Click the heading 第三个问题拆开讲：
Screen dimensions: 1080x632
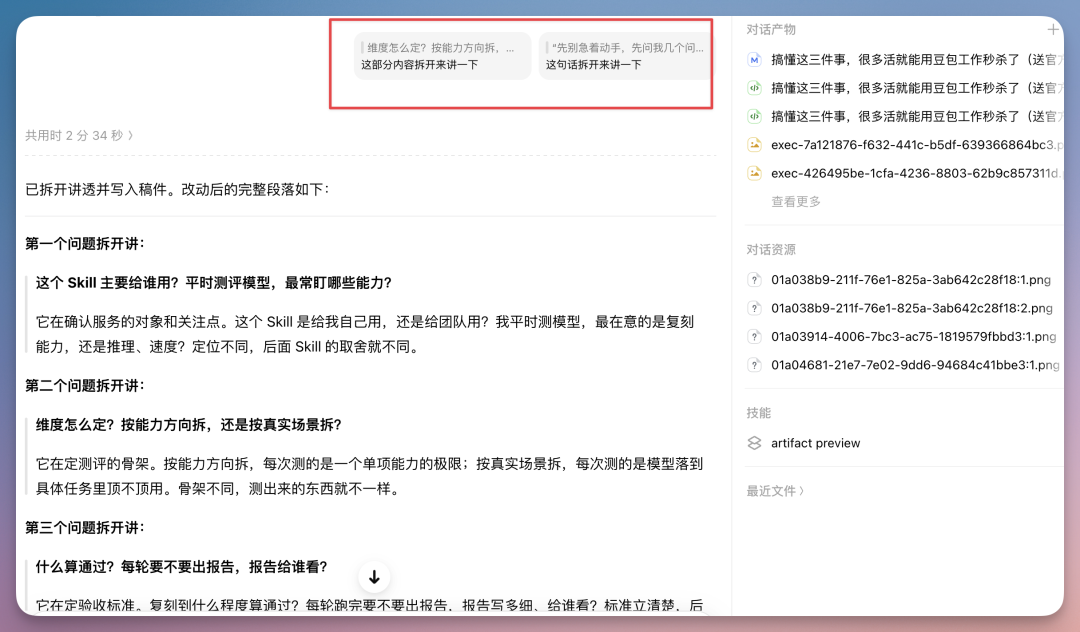tap(85, 527)
